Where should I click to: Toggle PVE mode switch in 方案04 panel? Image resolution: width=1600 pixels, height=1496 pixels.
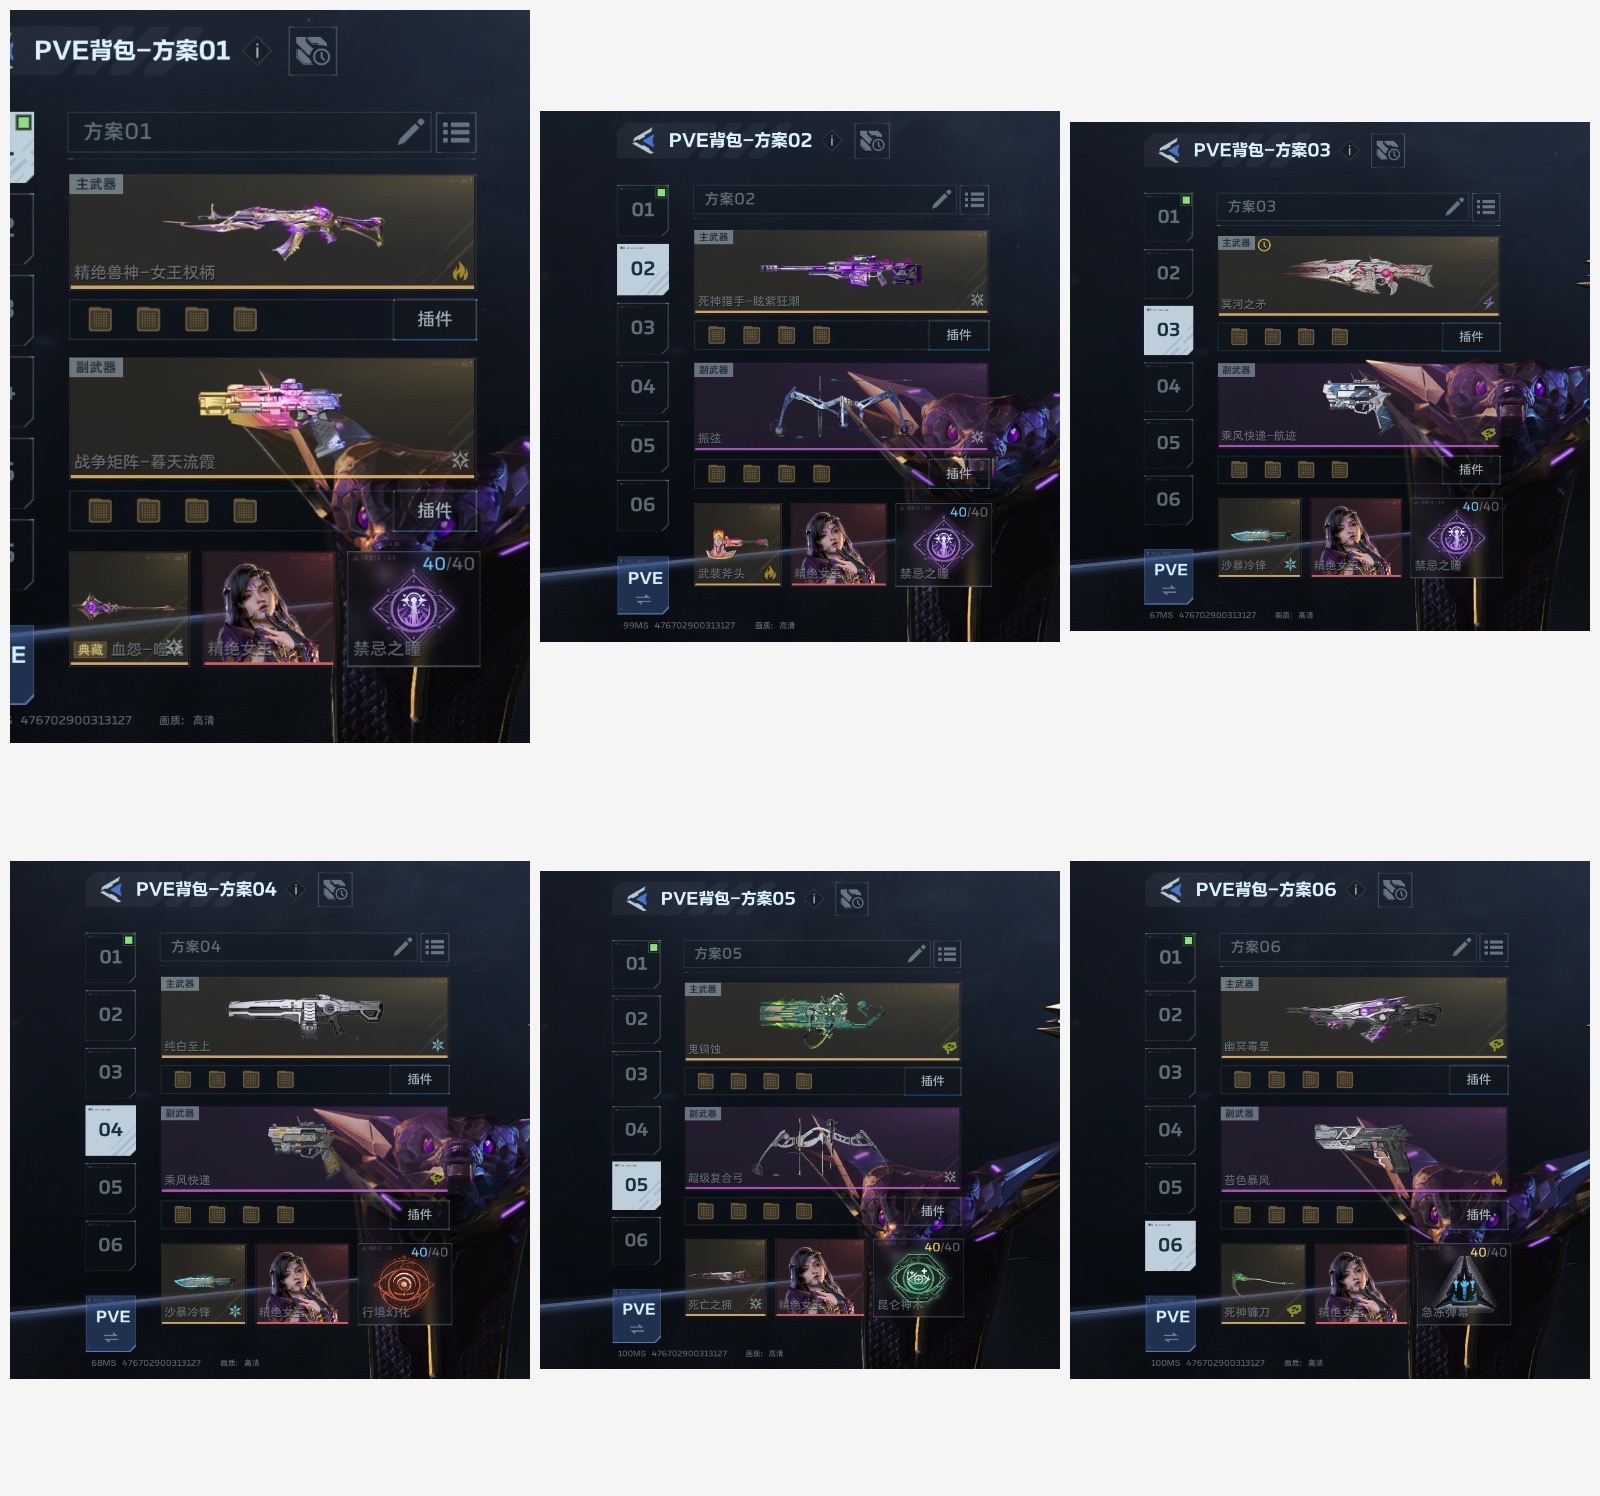[x=112, y=1324]
